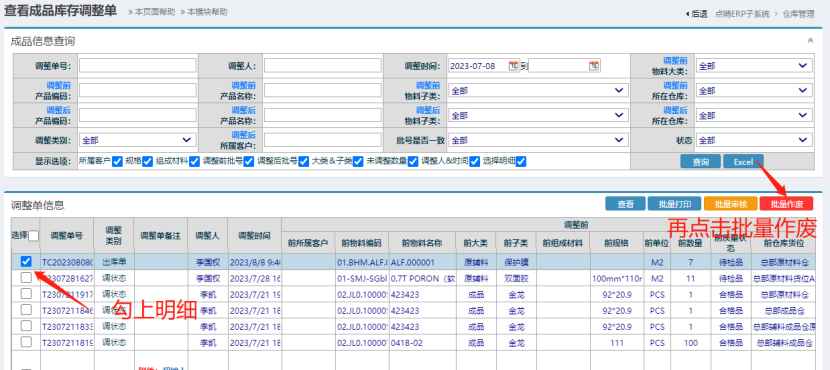Click the 查询 search button
Viewport: 830px width, 370px height.
click(x=701, y=162)
